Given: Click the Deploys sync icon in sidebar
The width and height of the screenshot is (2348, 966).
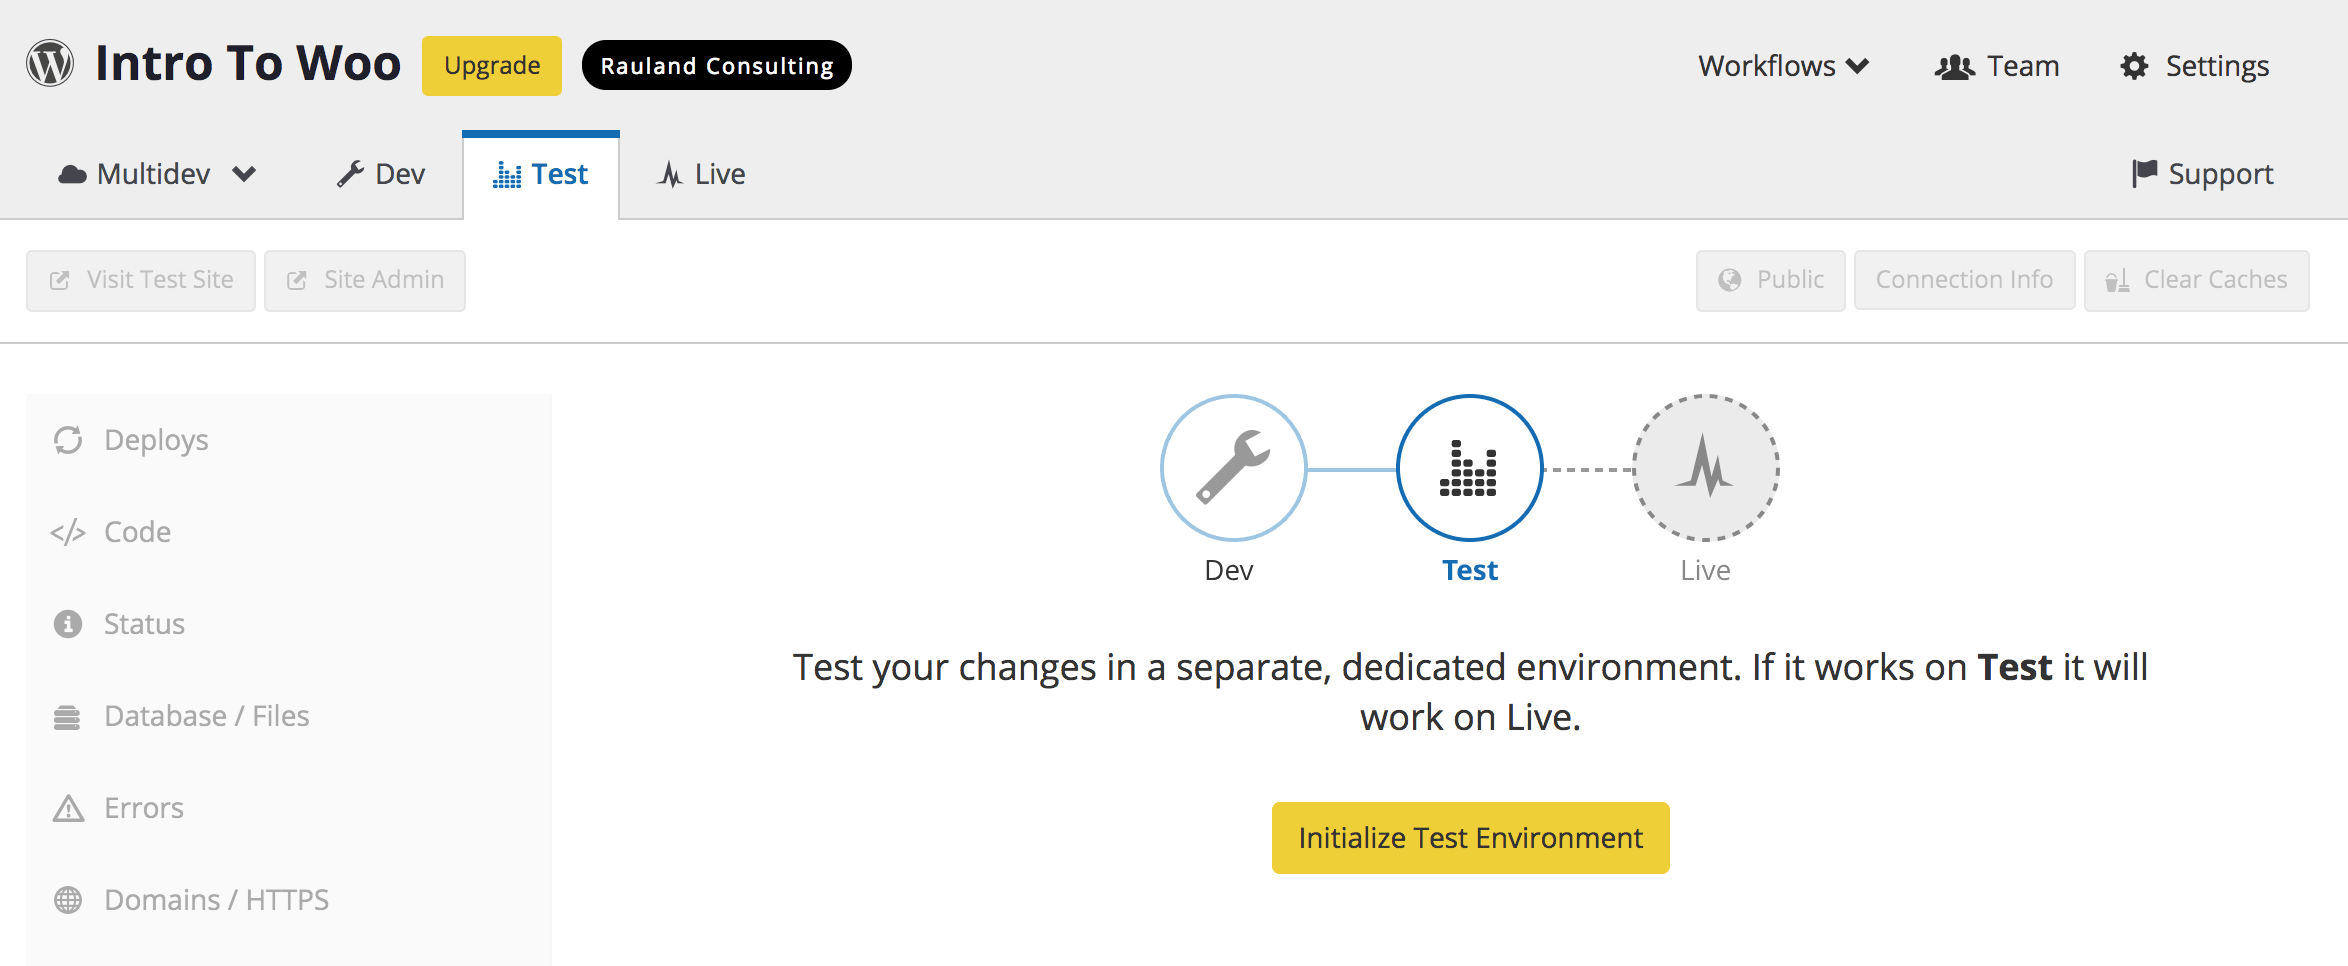Looking at the screenshot, I should 68,439.
